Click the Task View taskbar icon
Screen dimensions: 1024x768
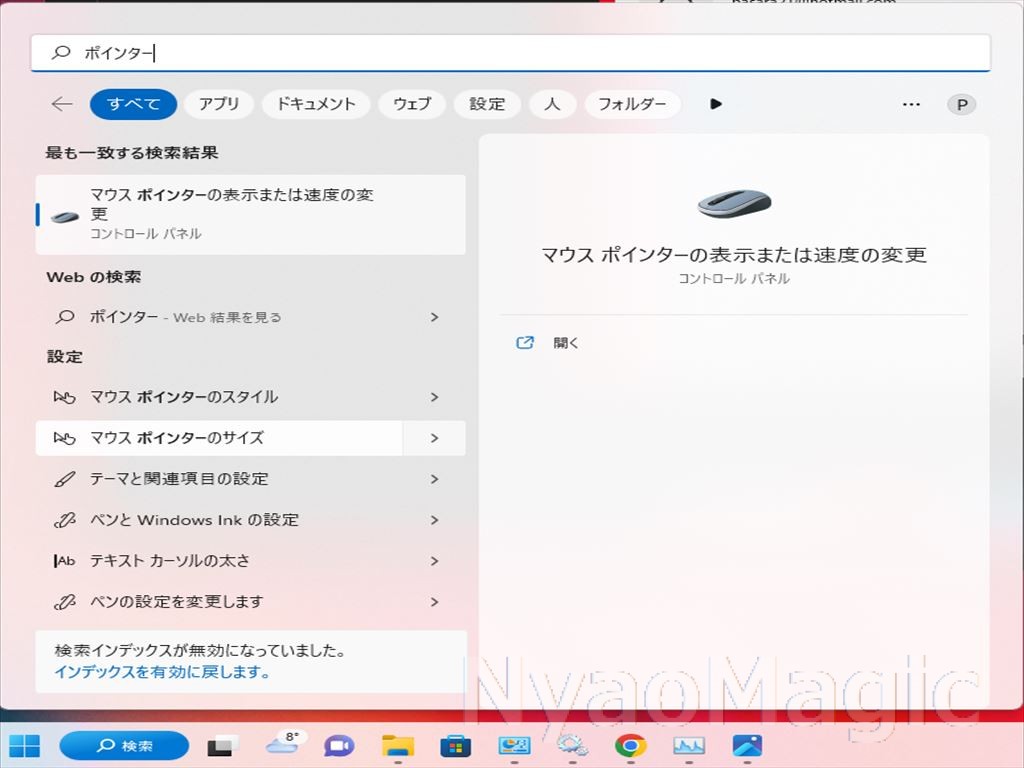223,745
